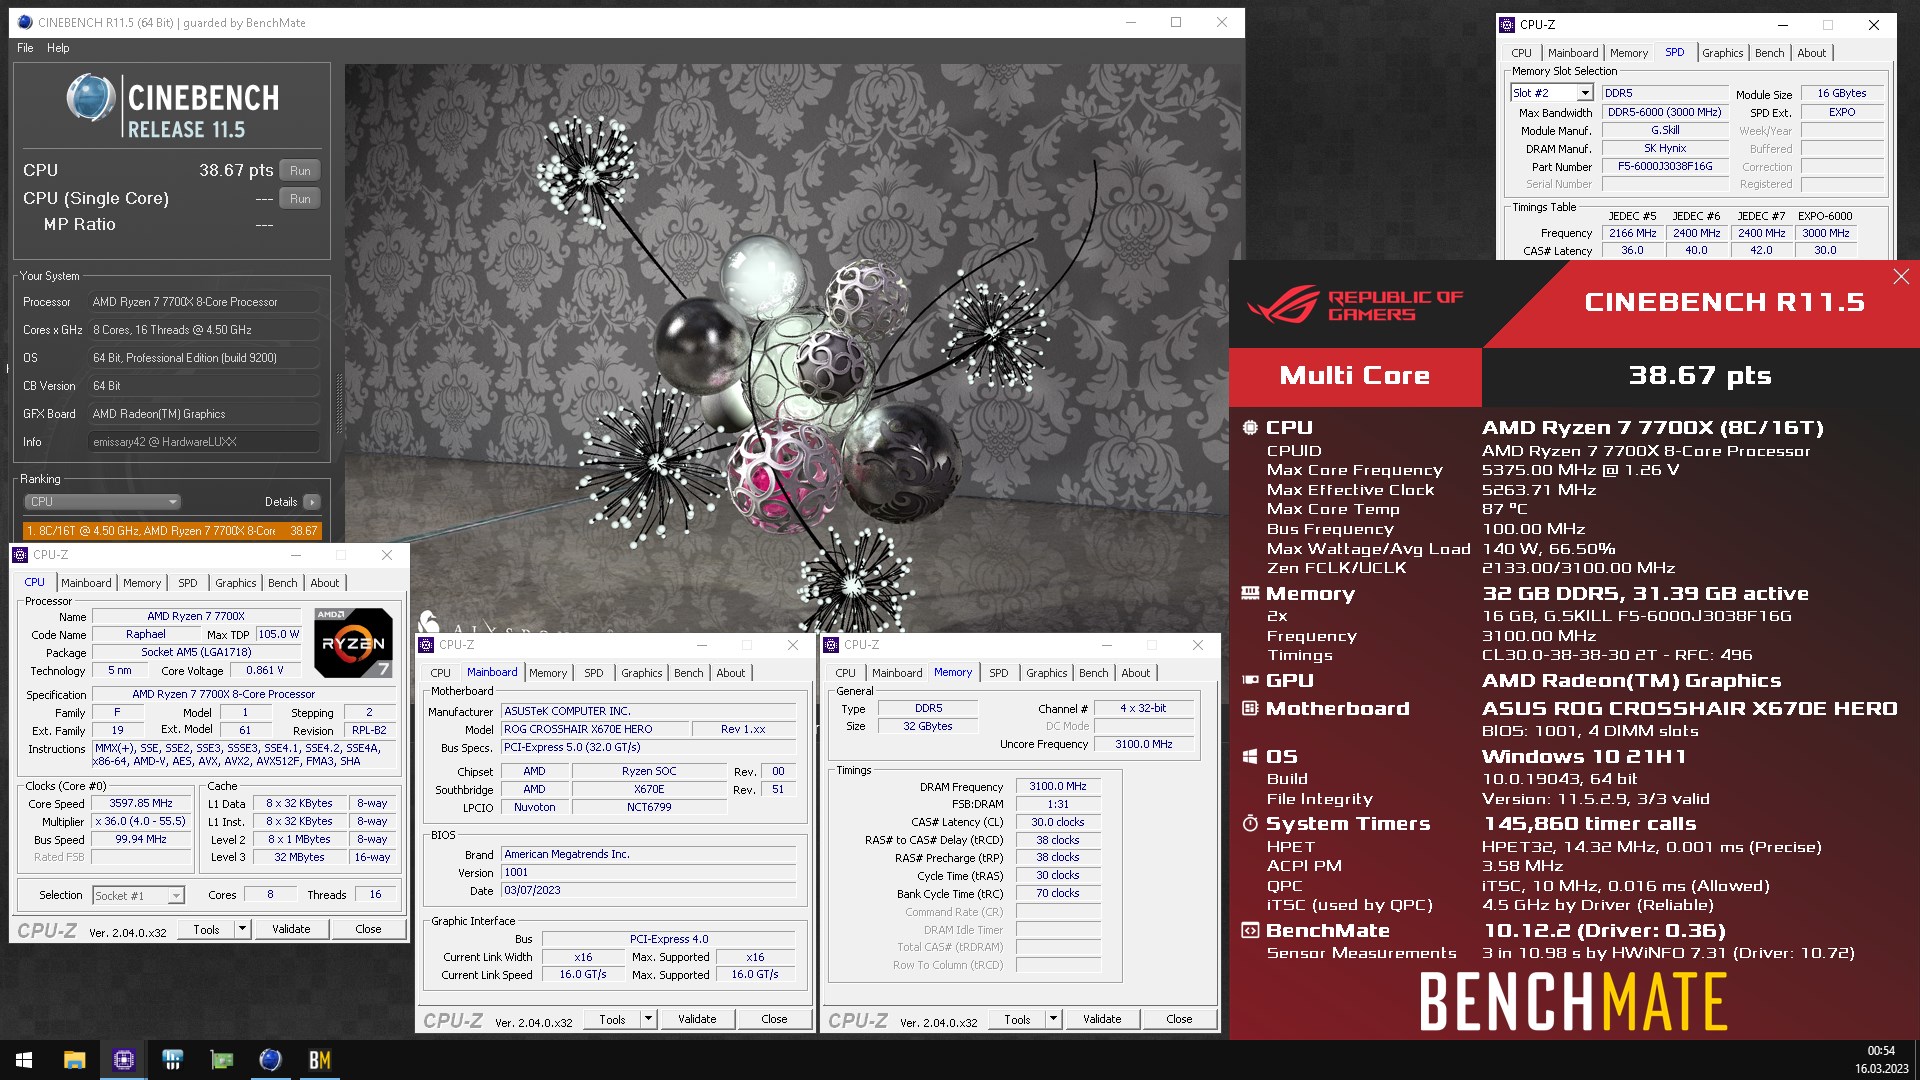Click the DRAM Frequency 3100.0 MHz value

pos(1057,787)
